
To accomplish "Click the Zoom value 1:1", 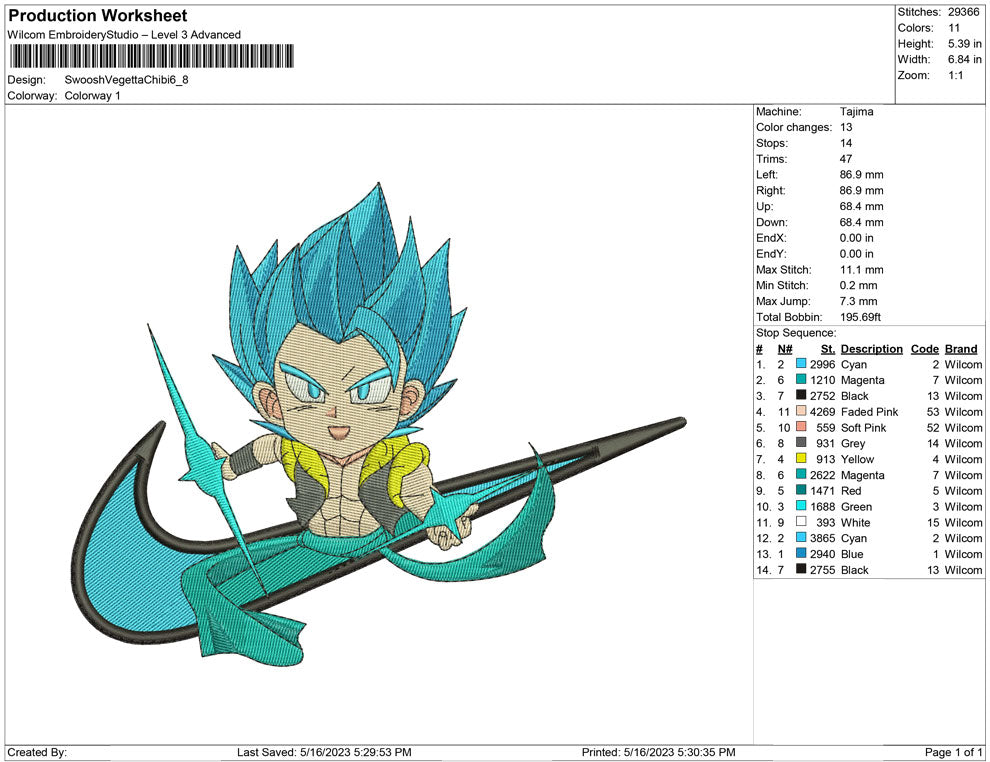I will coord(955,75).
